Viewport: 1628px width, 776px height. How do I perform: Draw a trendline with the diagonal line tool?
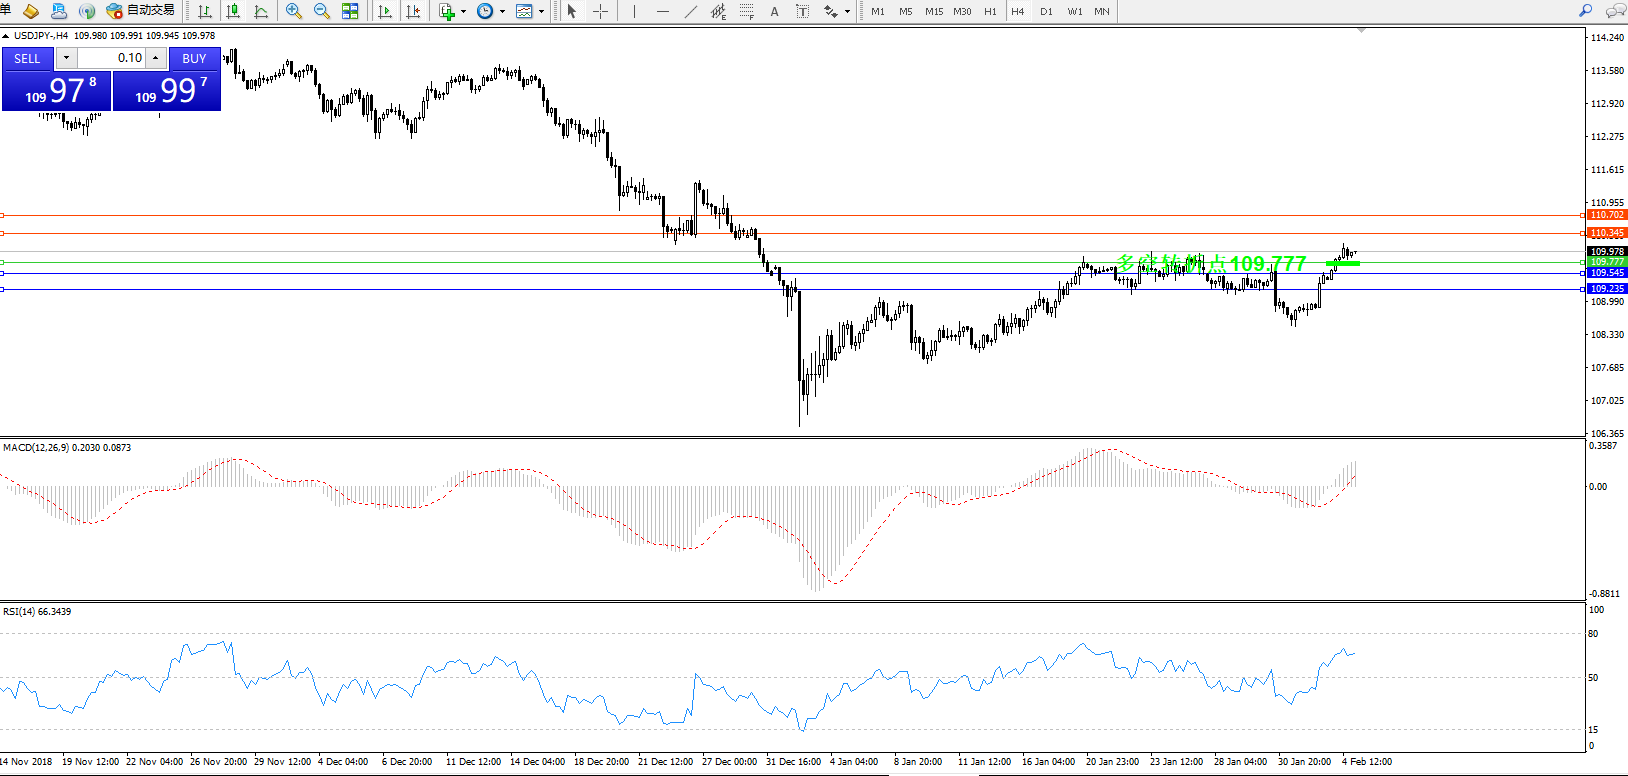point(690,11)
